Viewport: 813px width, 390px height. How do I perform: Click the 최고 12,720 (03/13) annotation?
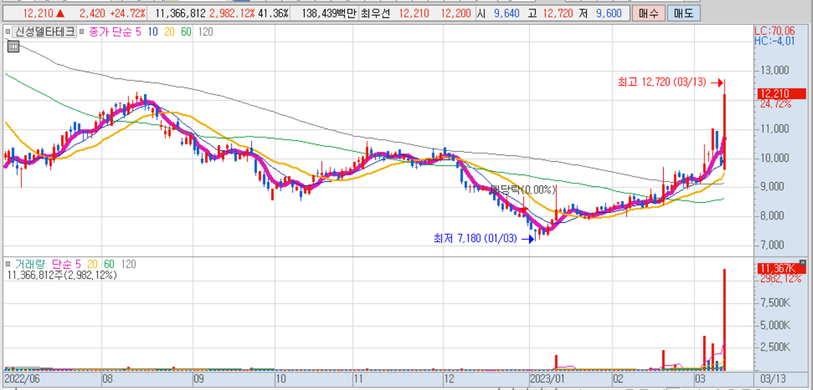(662, 82)
